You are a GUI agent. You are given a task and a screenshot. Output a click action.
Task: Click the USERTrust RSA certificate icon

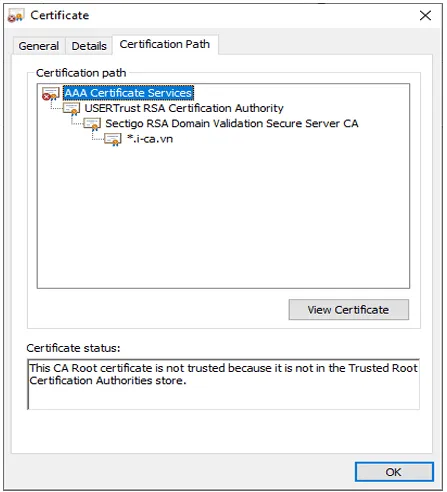72,109
